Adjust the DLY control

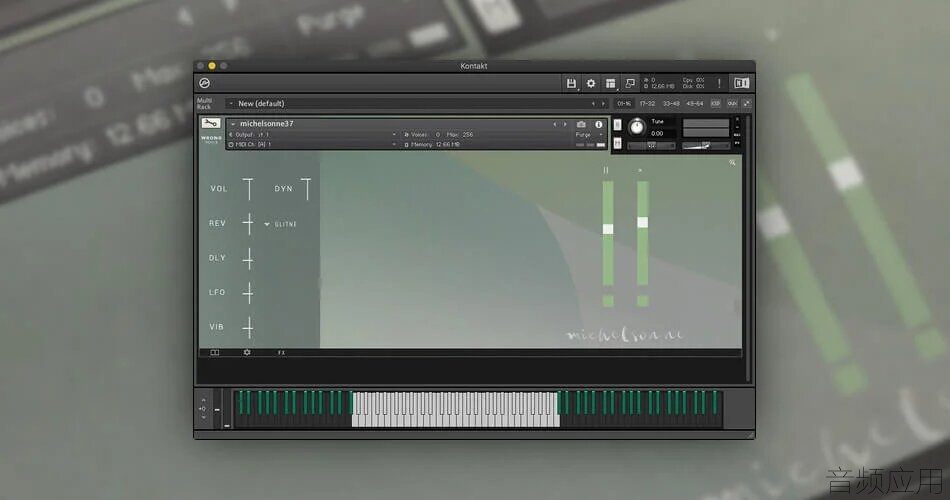[x=248, y=258]
